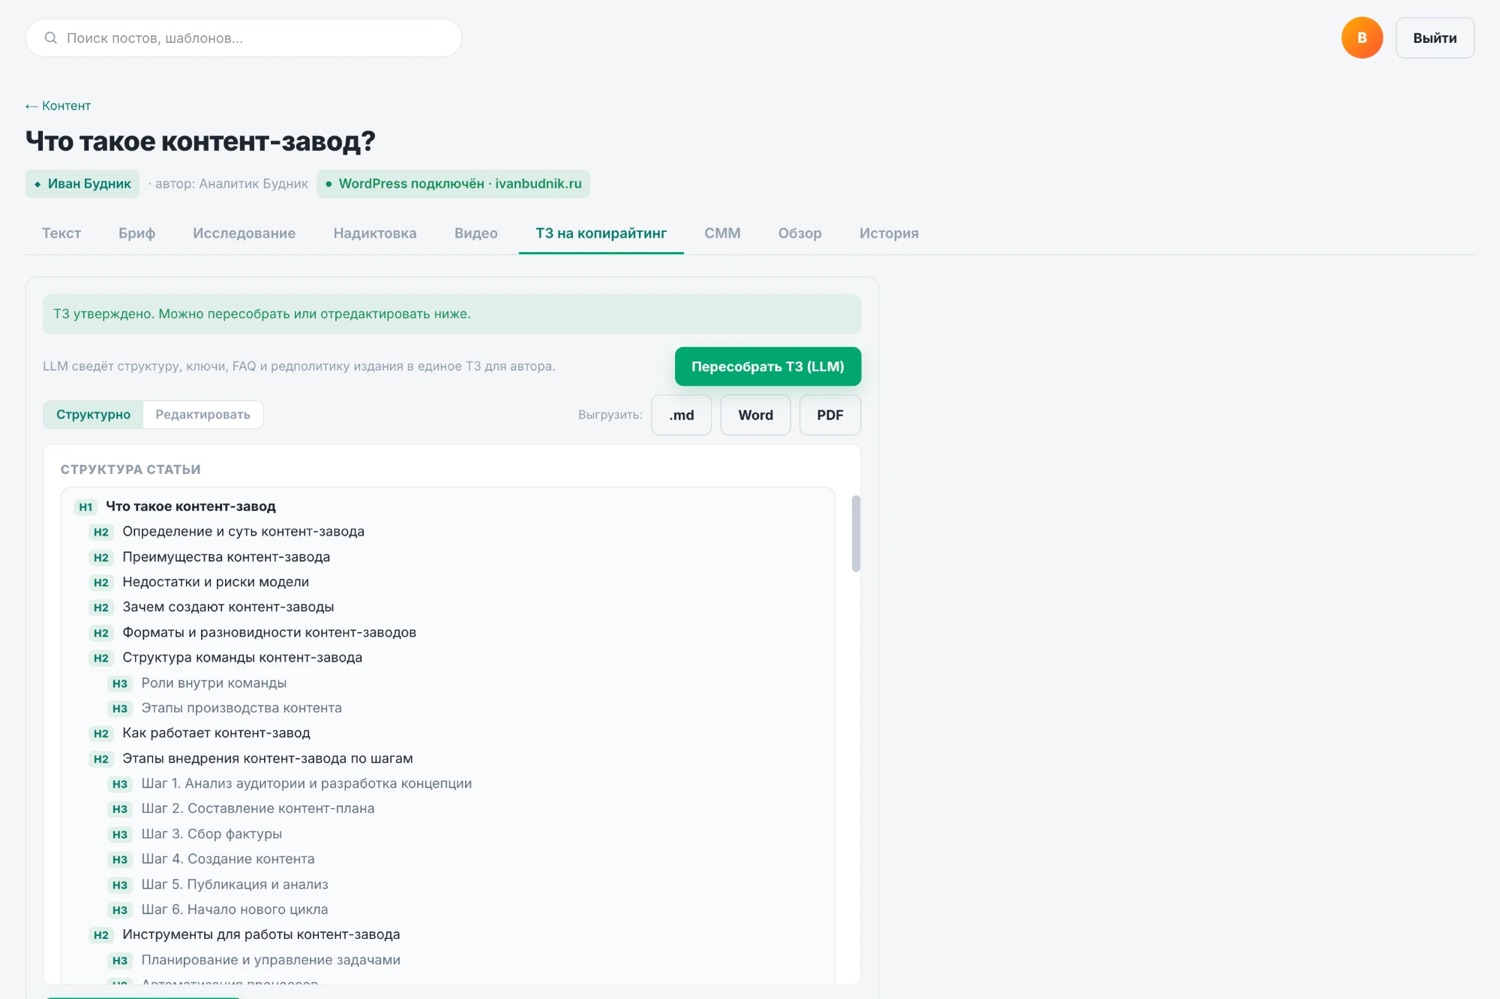
Task: Click H2 badge next to Преимущества контент-завода
Action: coord(101,557)
